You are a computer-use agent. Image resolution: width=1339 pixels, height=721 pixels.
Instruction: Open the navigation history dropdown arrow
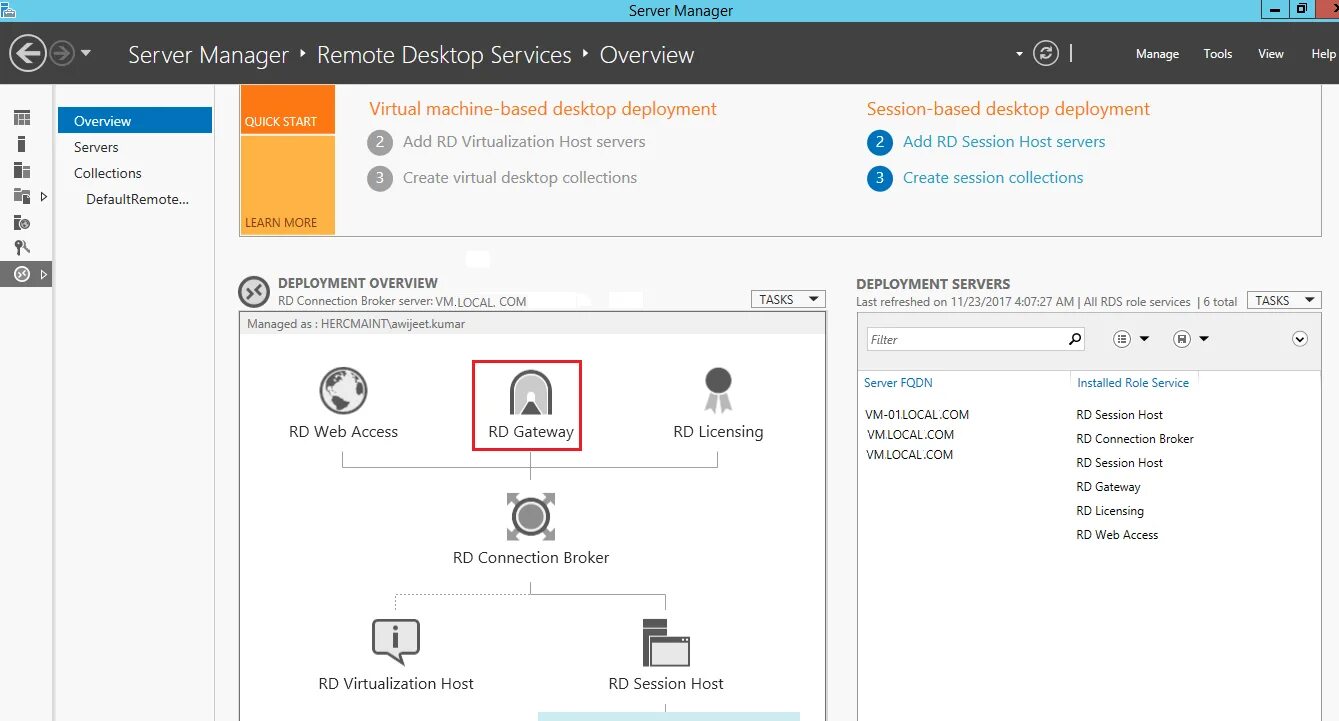[86, 53]
